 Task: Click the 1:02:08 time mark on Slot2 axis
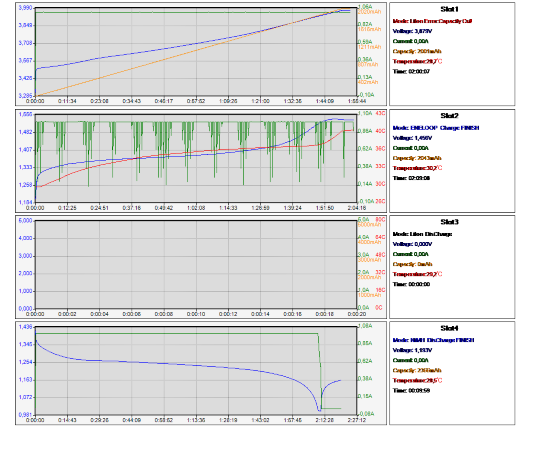196,208
